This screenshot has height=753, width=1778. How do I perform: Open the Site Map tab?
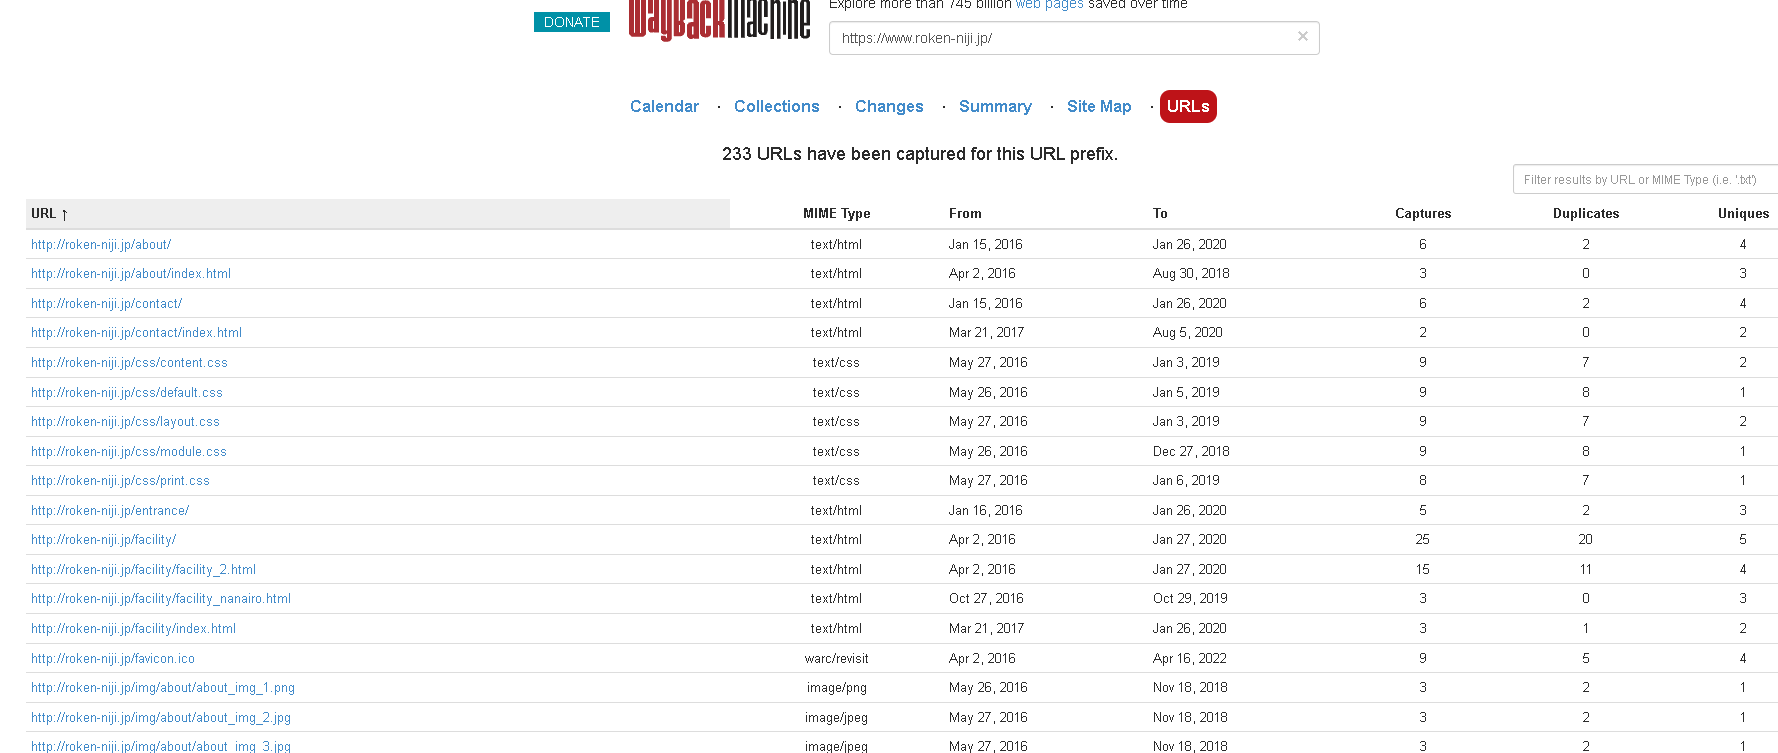[x=1098, y=106]
